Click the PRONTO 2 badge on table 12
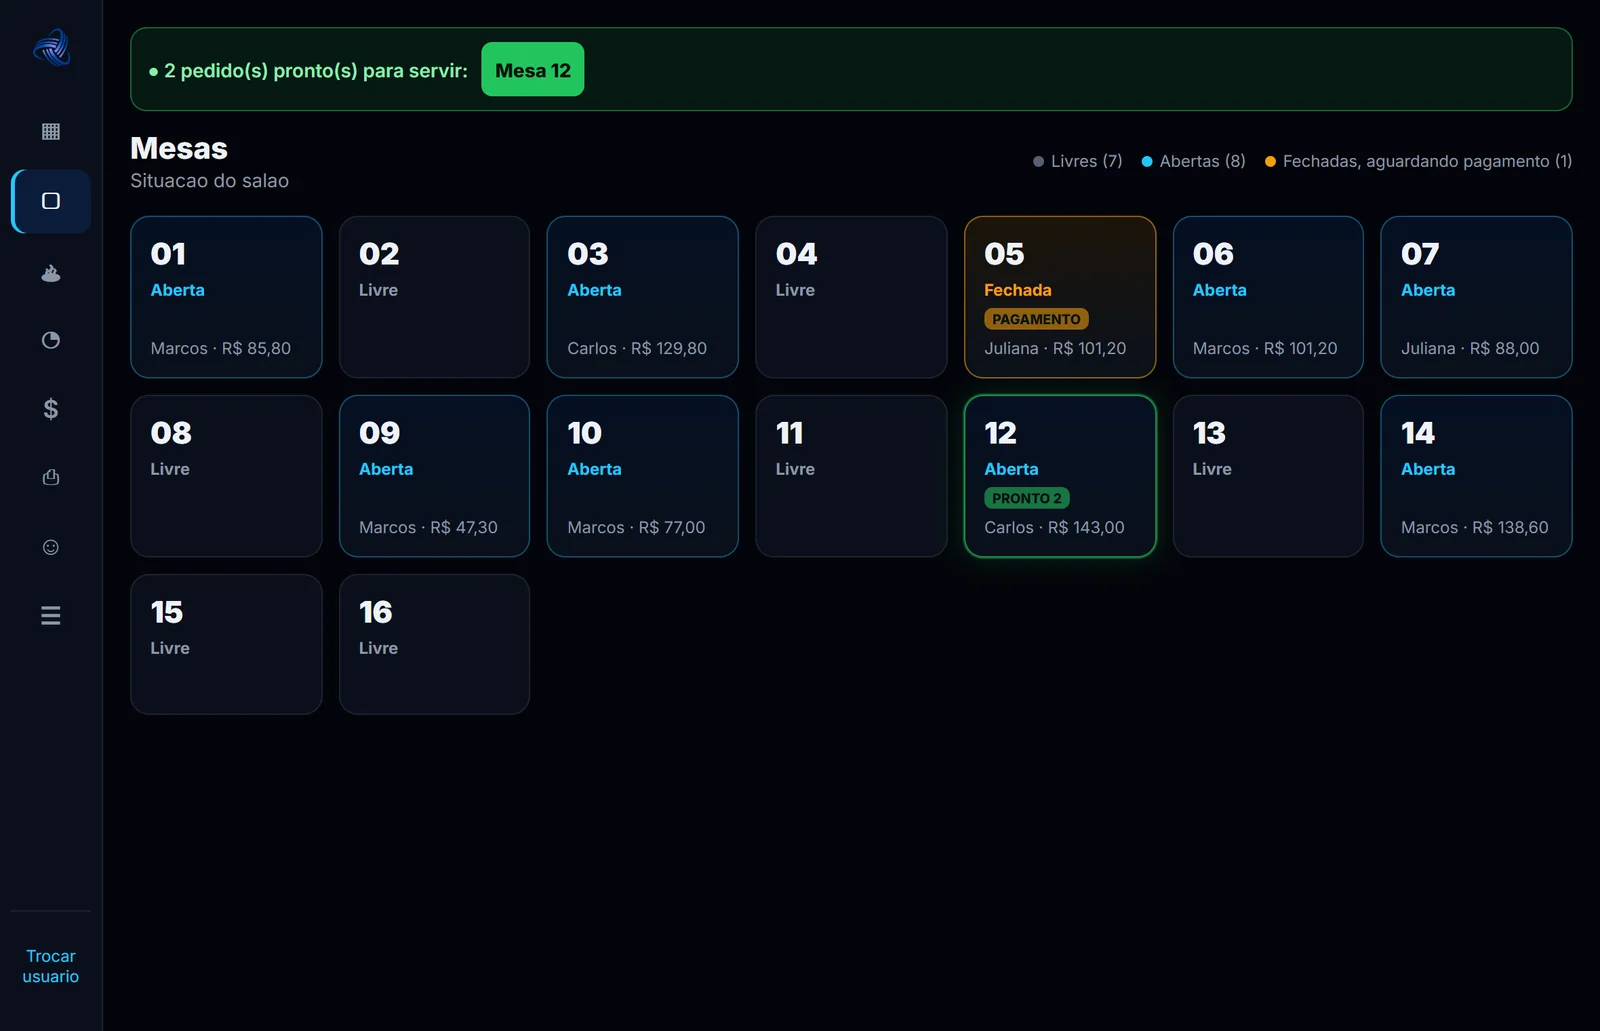1600x1031 pixels. pyautogui.click(x=1027, y=498)
